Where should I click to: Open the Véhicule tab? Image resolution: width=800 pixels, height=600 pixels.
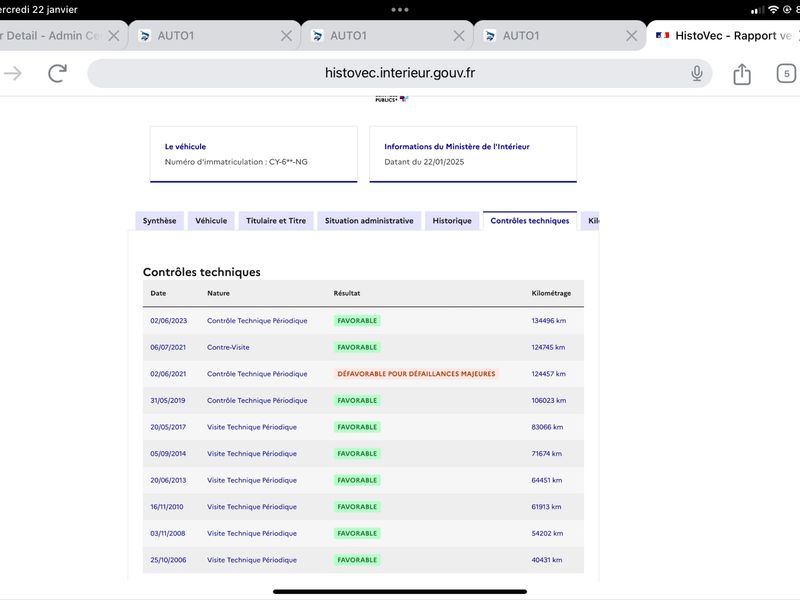[211, 221]
